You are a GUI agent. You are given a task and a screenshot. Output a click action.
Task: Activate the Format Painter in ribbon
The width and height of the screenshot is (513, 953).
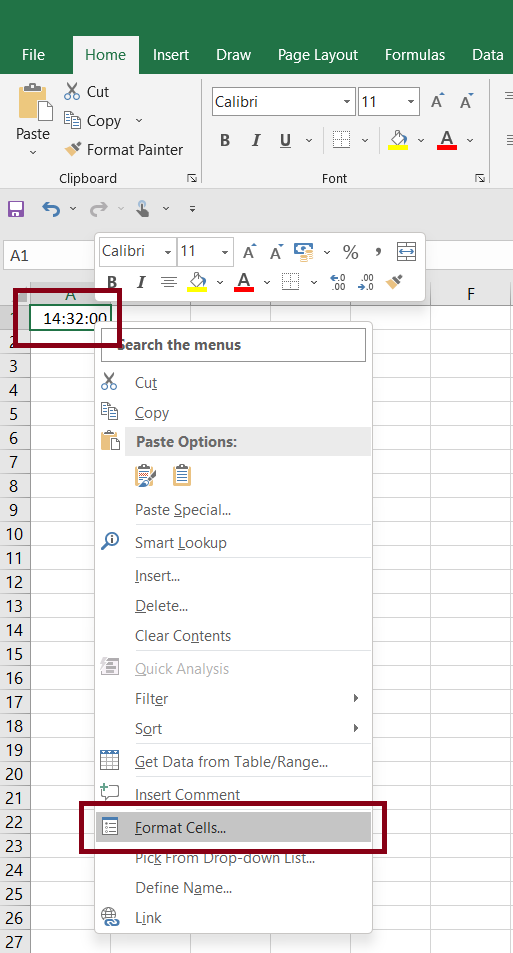point(123,150)
